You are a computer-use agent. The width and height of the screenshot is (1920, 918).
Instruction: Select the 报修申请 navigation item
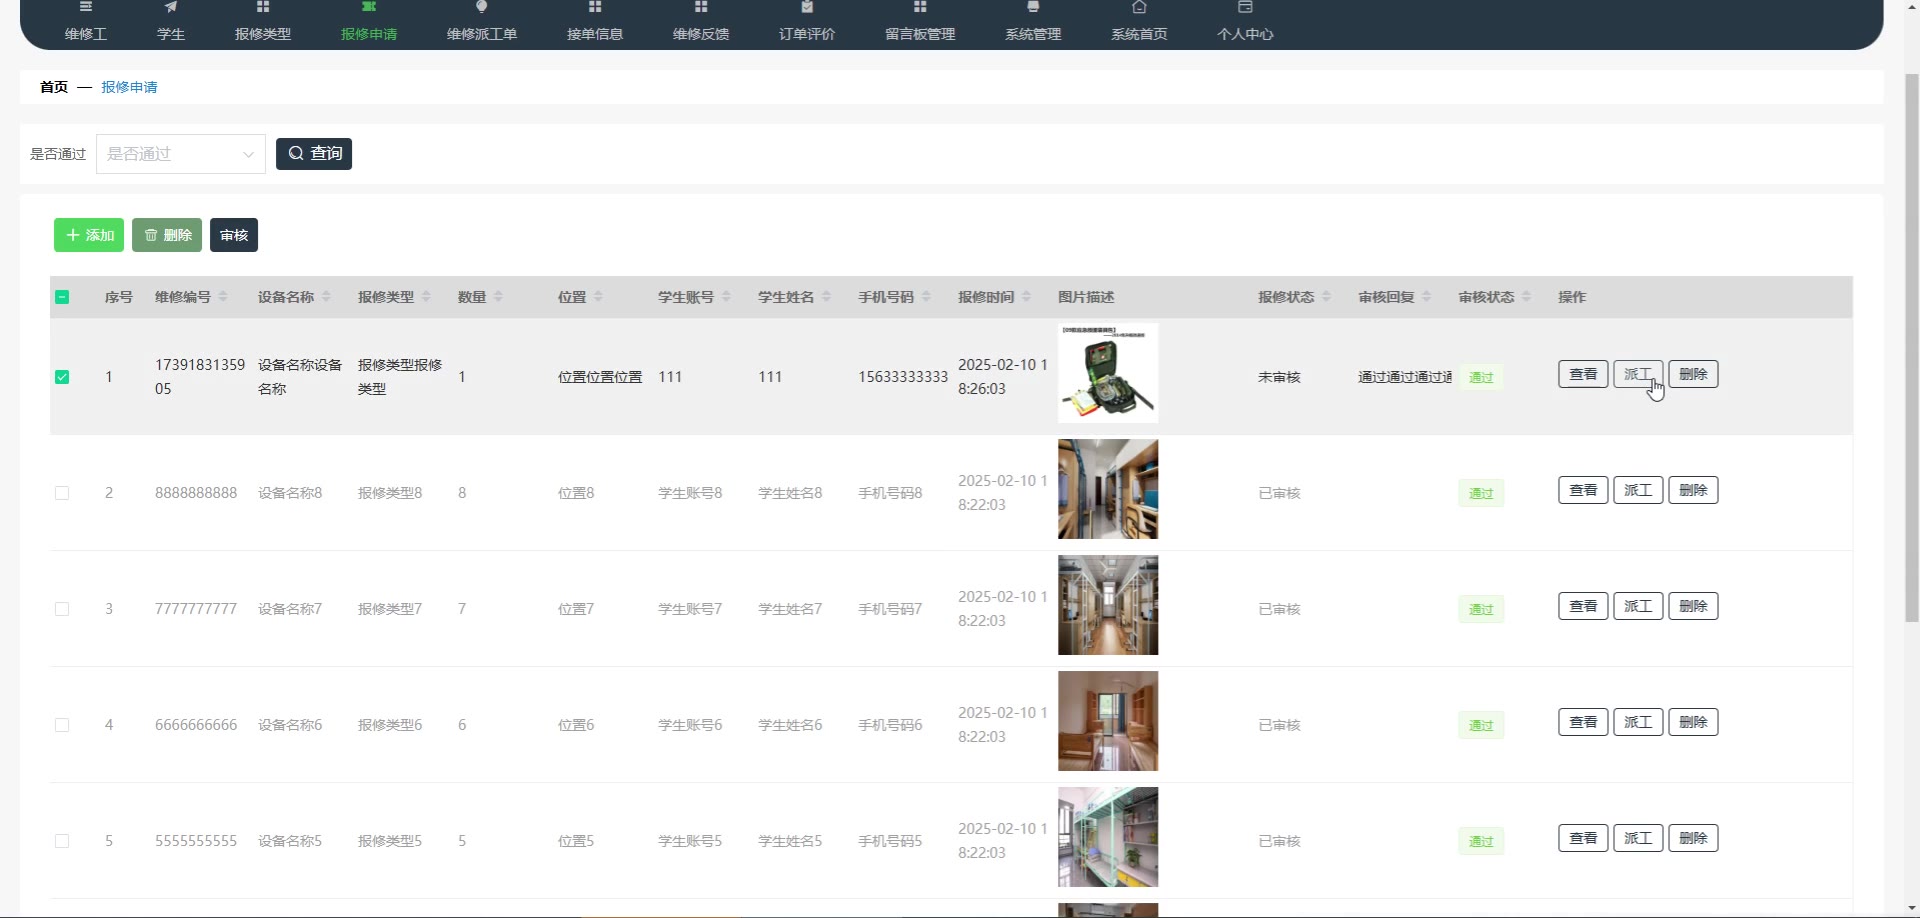369,22
